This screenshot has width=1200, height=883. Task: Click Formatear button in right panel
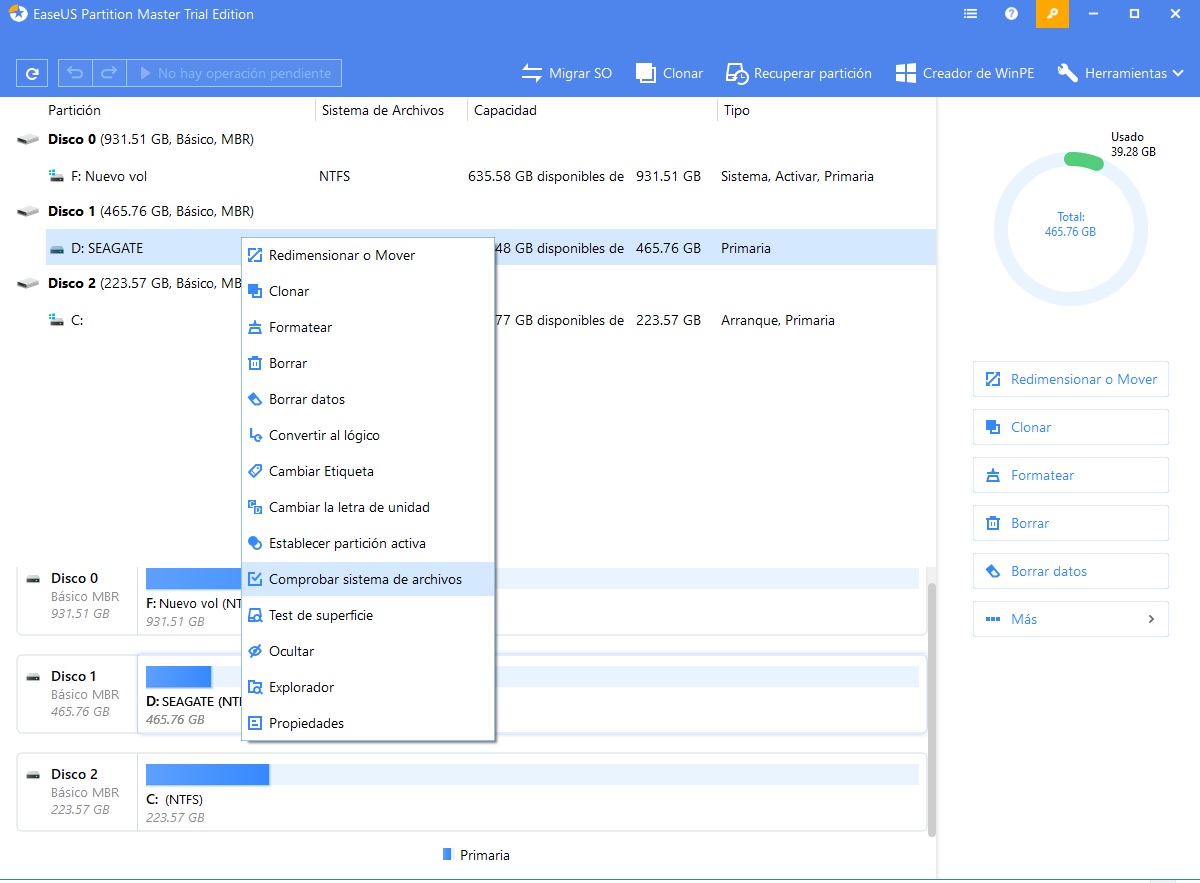1070,475
